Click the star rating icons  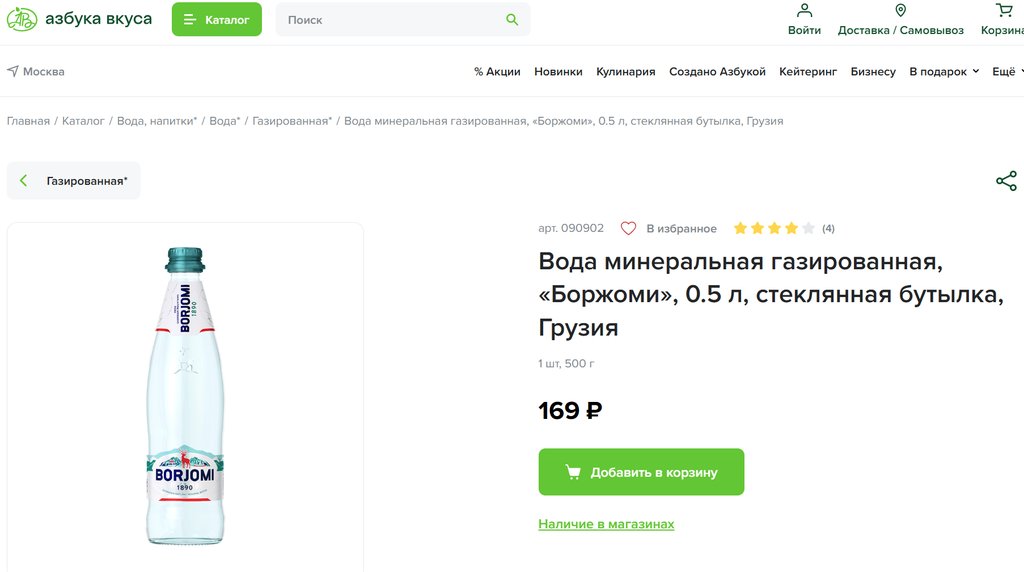(774, 228)
